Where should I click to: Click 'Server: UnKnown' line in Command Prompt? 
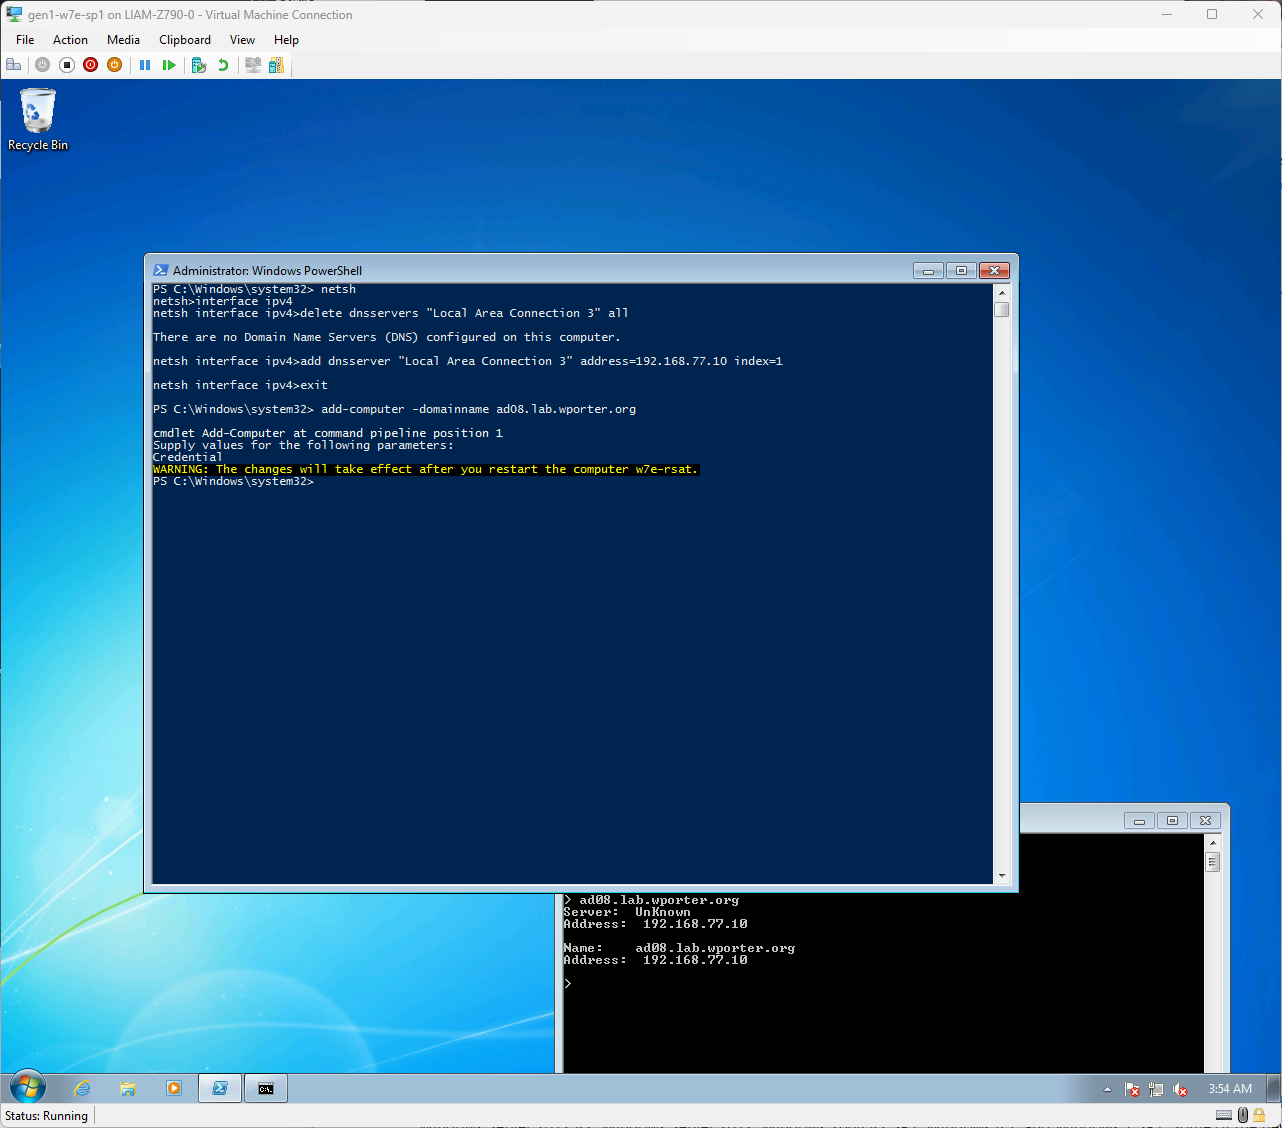(x=627, y=912)
